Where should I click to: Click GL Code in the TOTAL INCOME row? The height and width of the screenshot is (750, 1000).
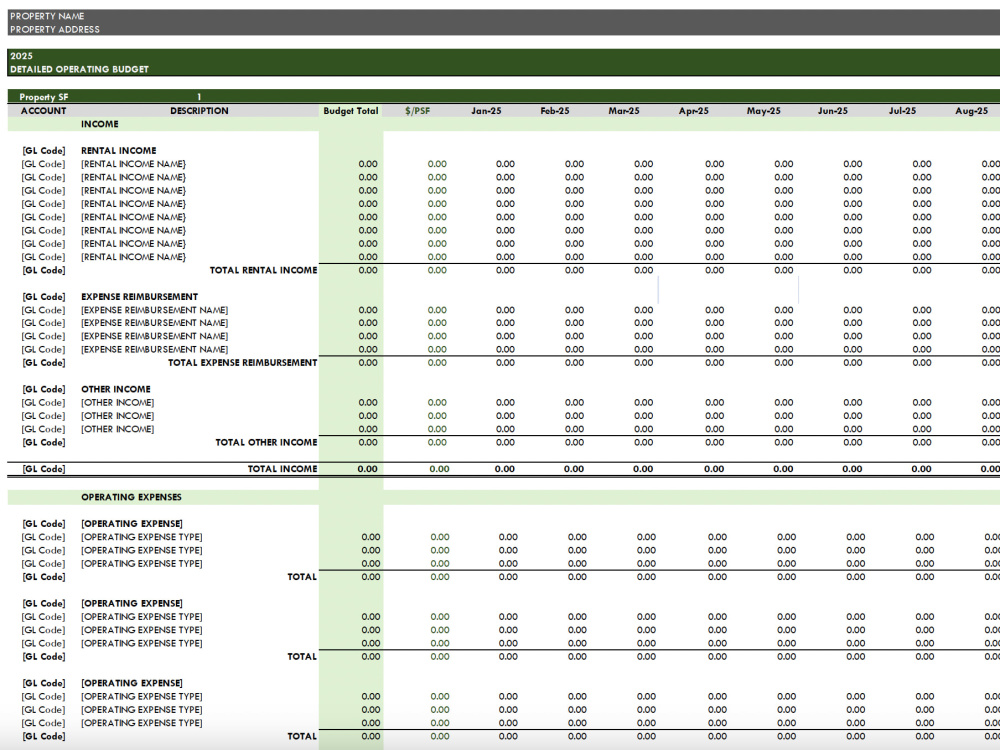click(43, 469)
